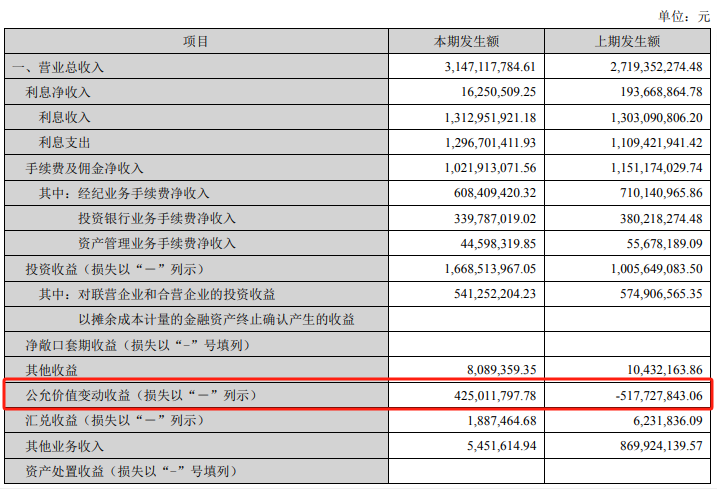The width and height of the screenshot is (717, 489).
Task: Select value 16,250,509.25
Action: 498,92
